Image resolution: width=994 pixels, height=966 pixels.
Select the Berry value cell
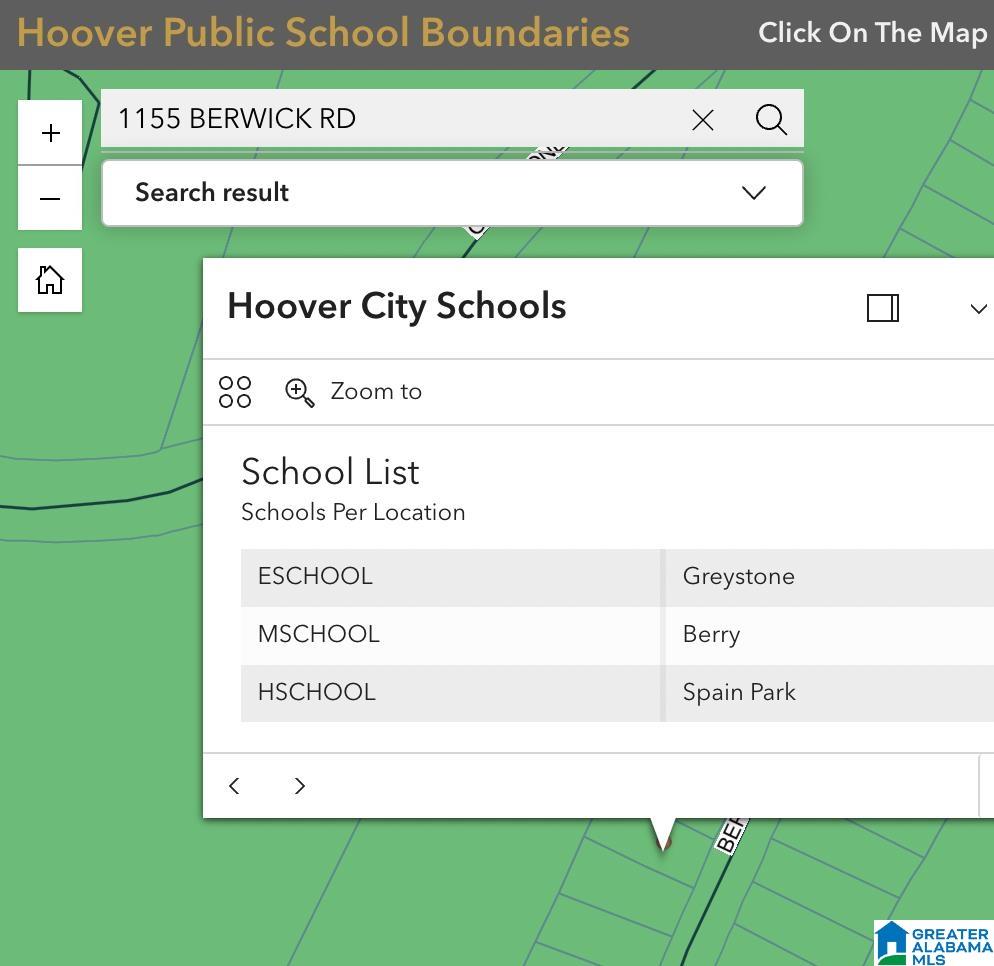click(x=711, y=634)
